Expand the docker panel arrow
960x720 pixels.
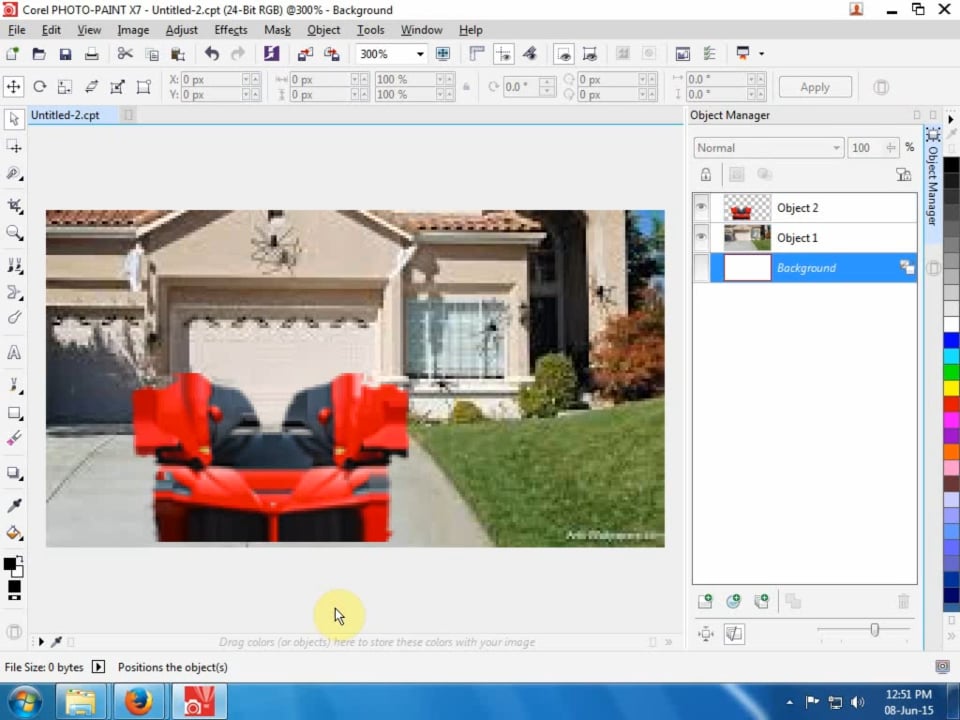[950, 119]
